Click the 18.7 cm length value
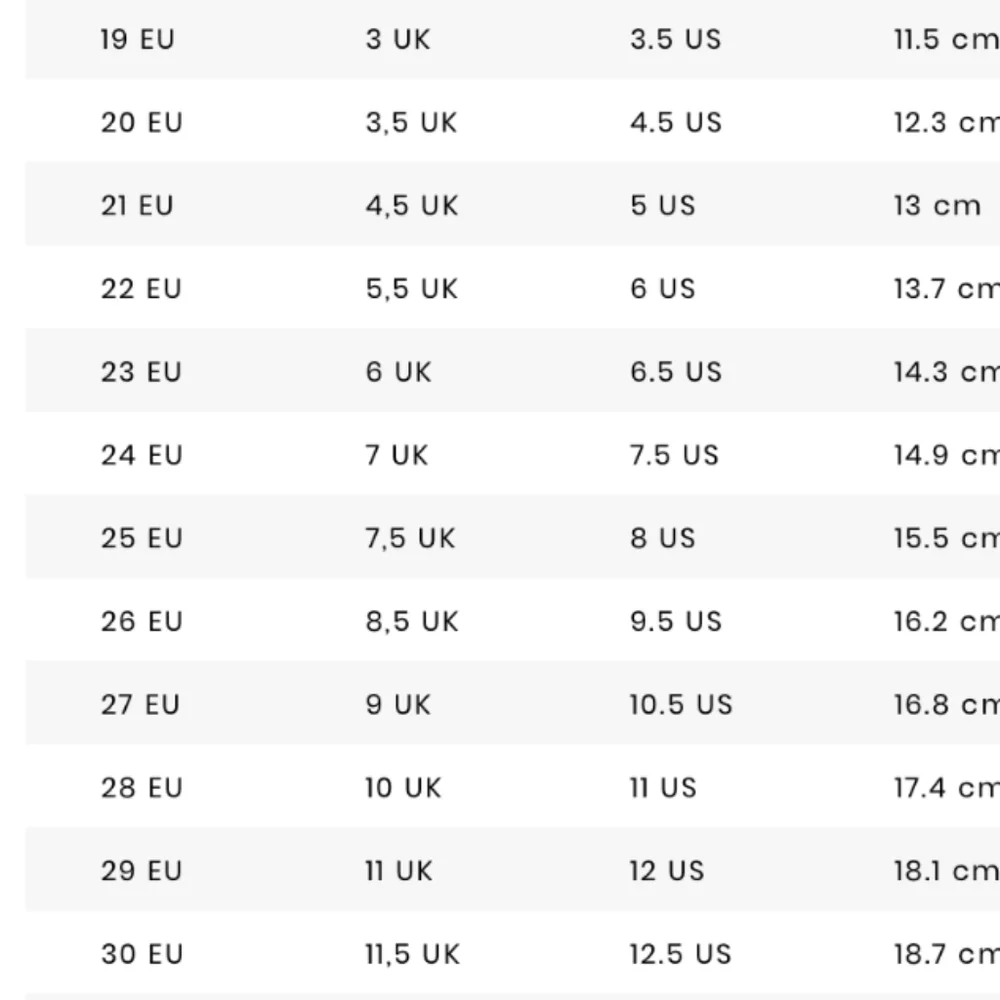 [x=946, y=955]
